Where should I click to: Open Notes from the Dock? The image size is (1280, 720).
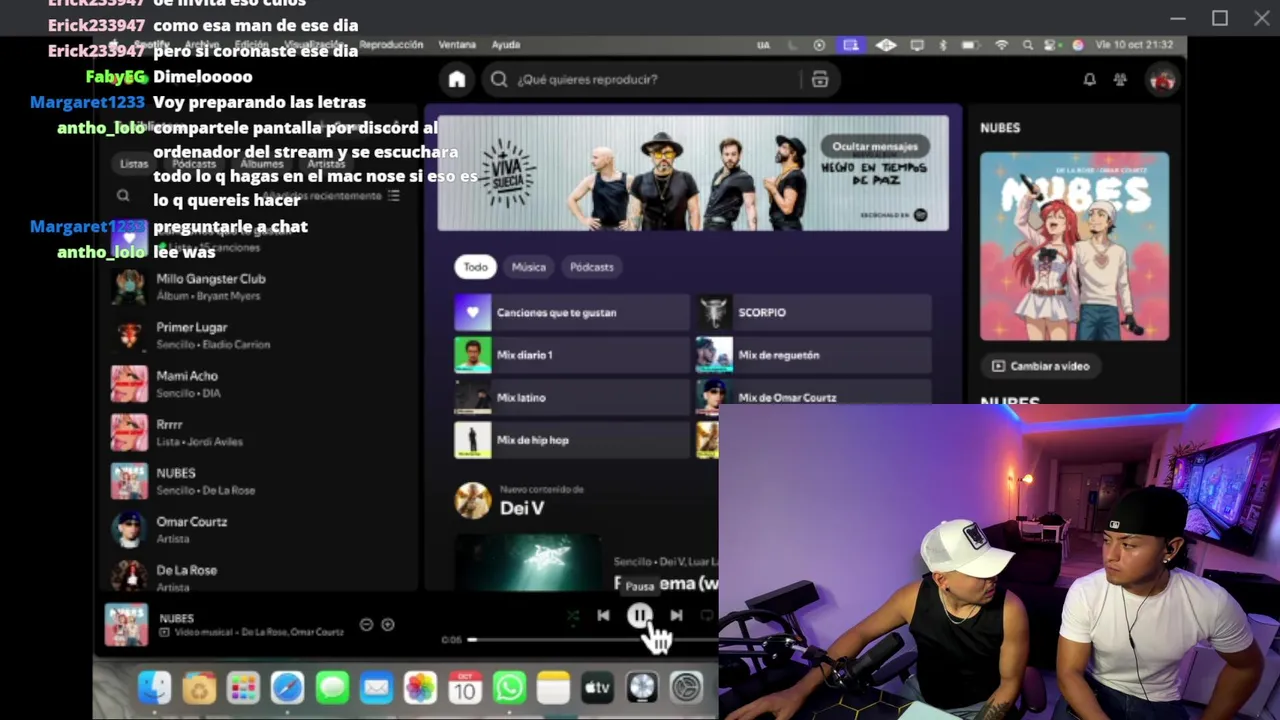(553, 687)
